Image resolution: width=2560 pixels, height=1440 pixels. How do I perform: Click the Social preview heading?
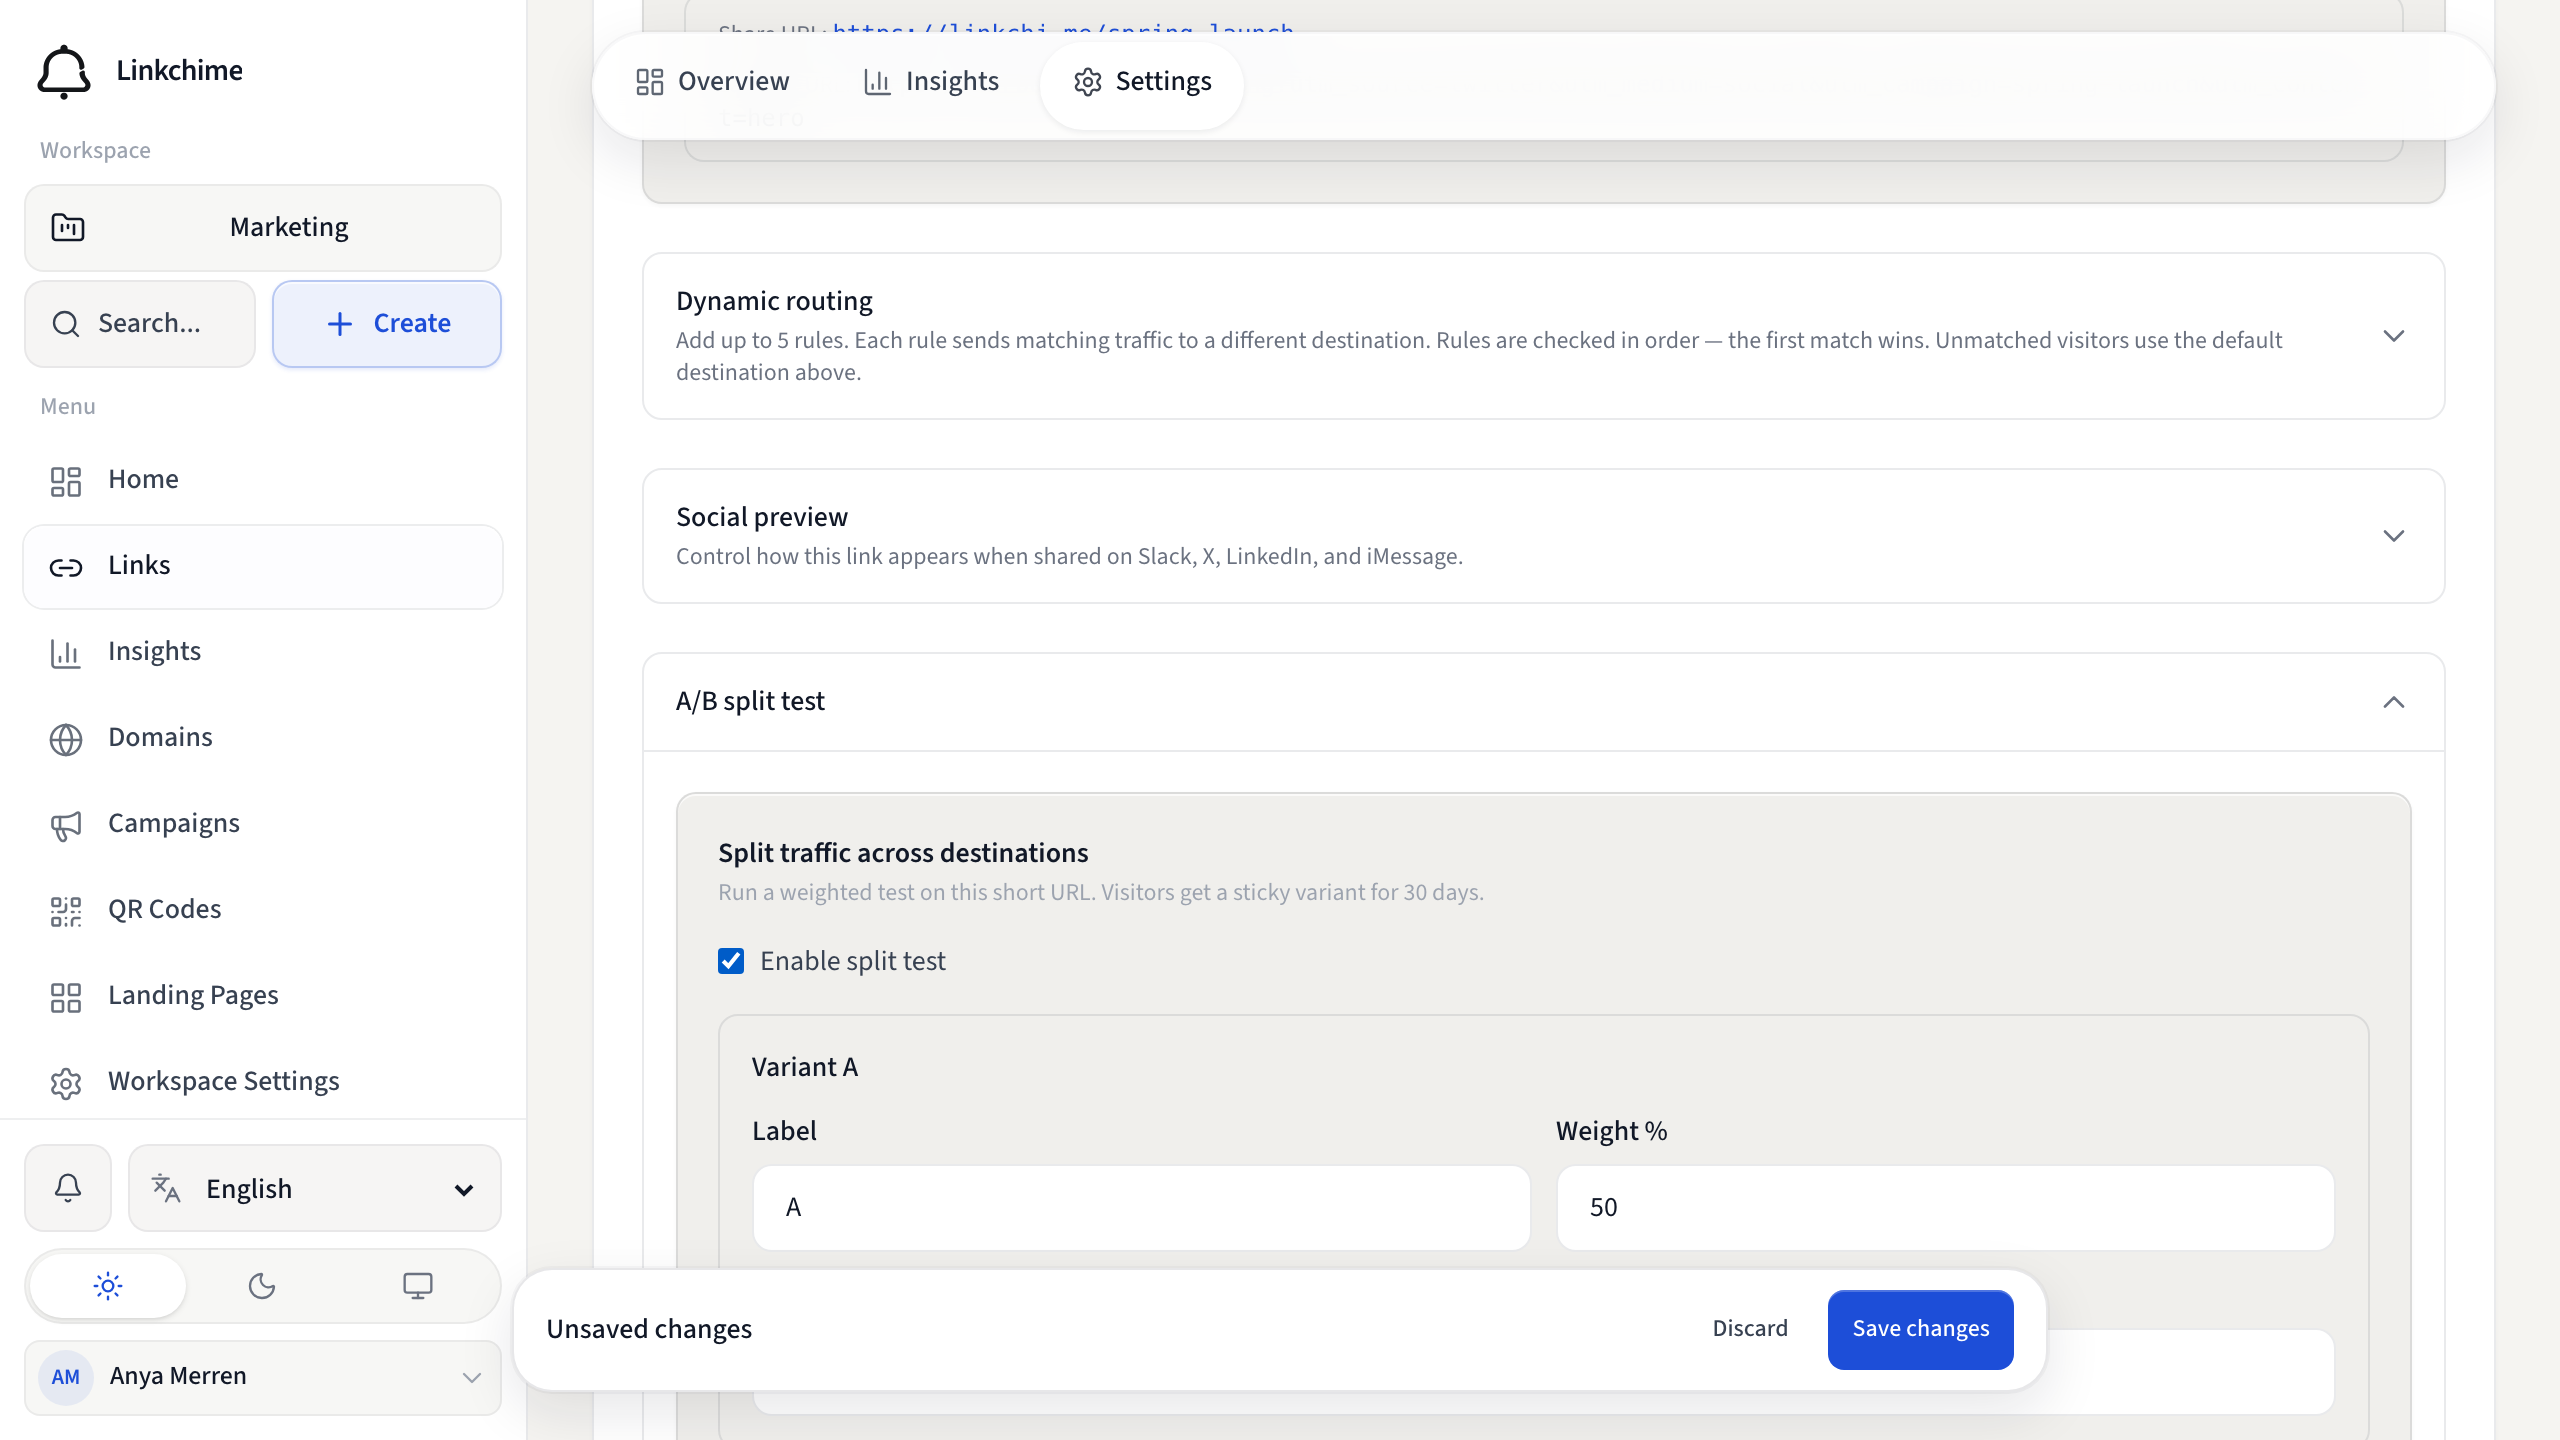(x=762, y=517)
